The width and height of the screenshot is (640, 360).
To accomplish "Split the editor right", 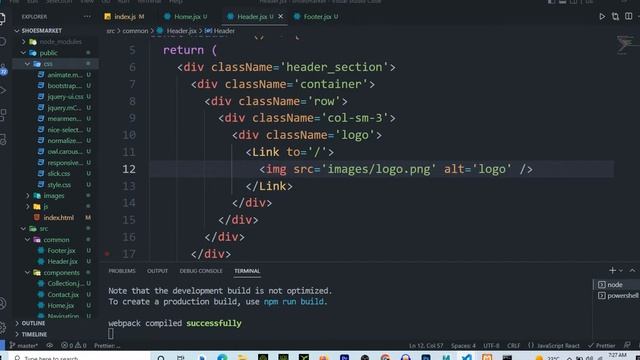I will (629, 17).
